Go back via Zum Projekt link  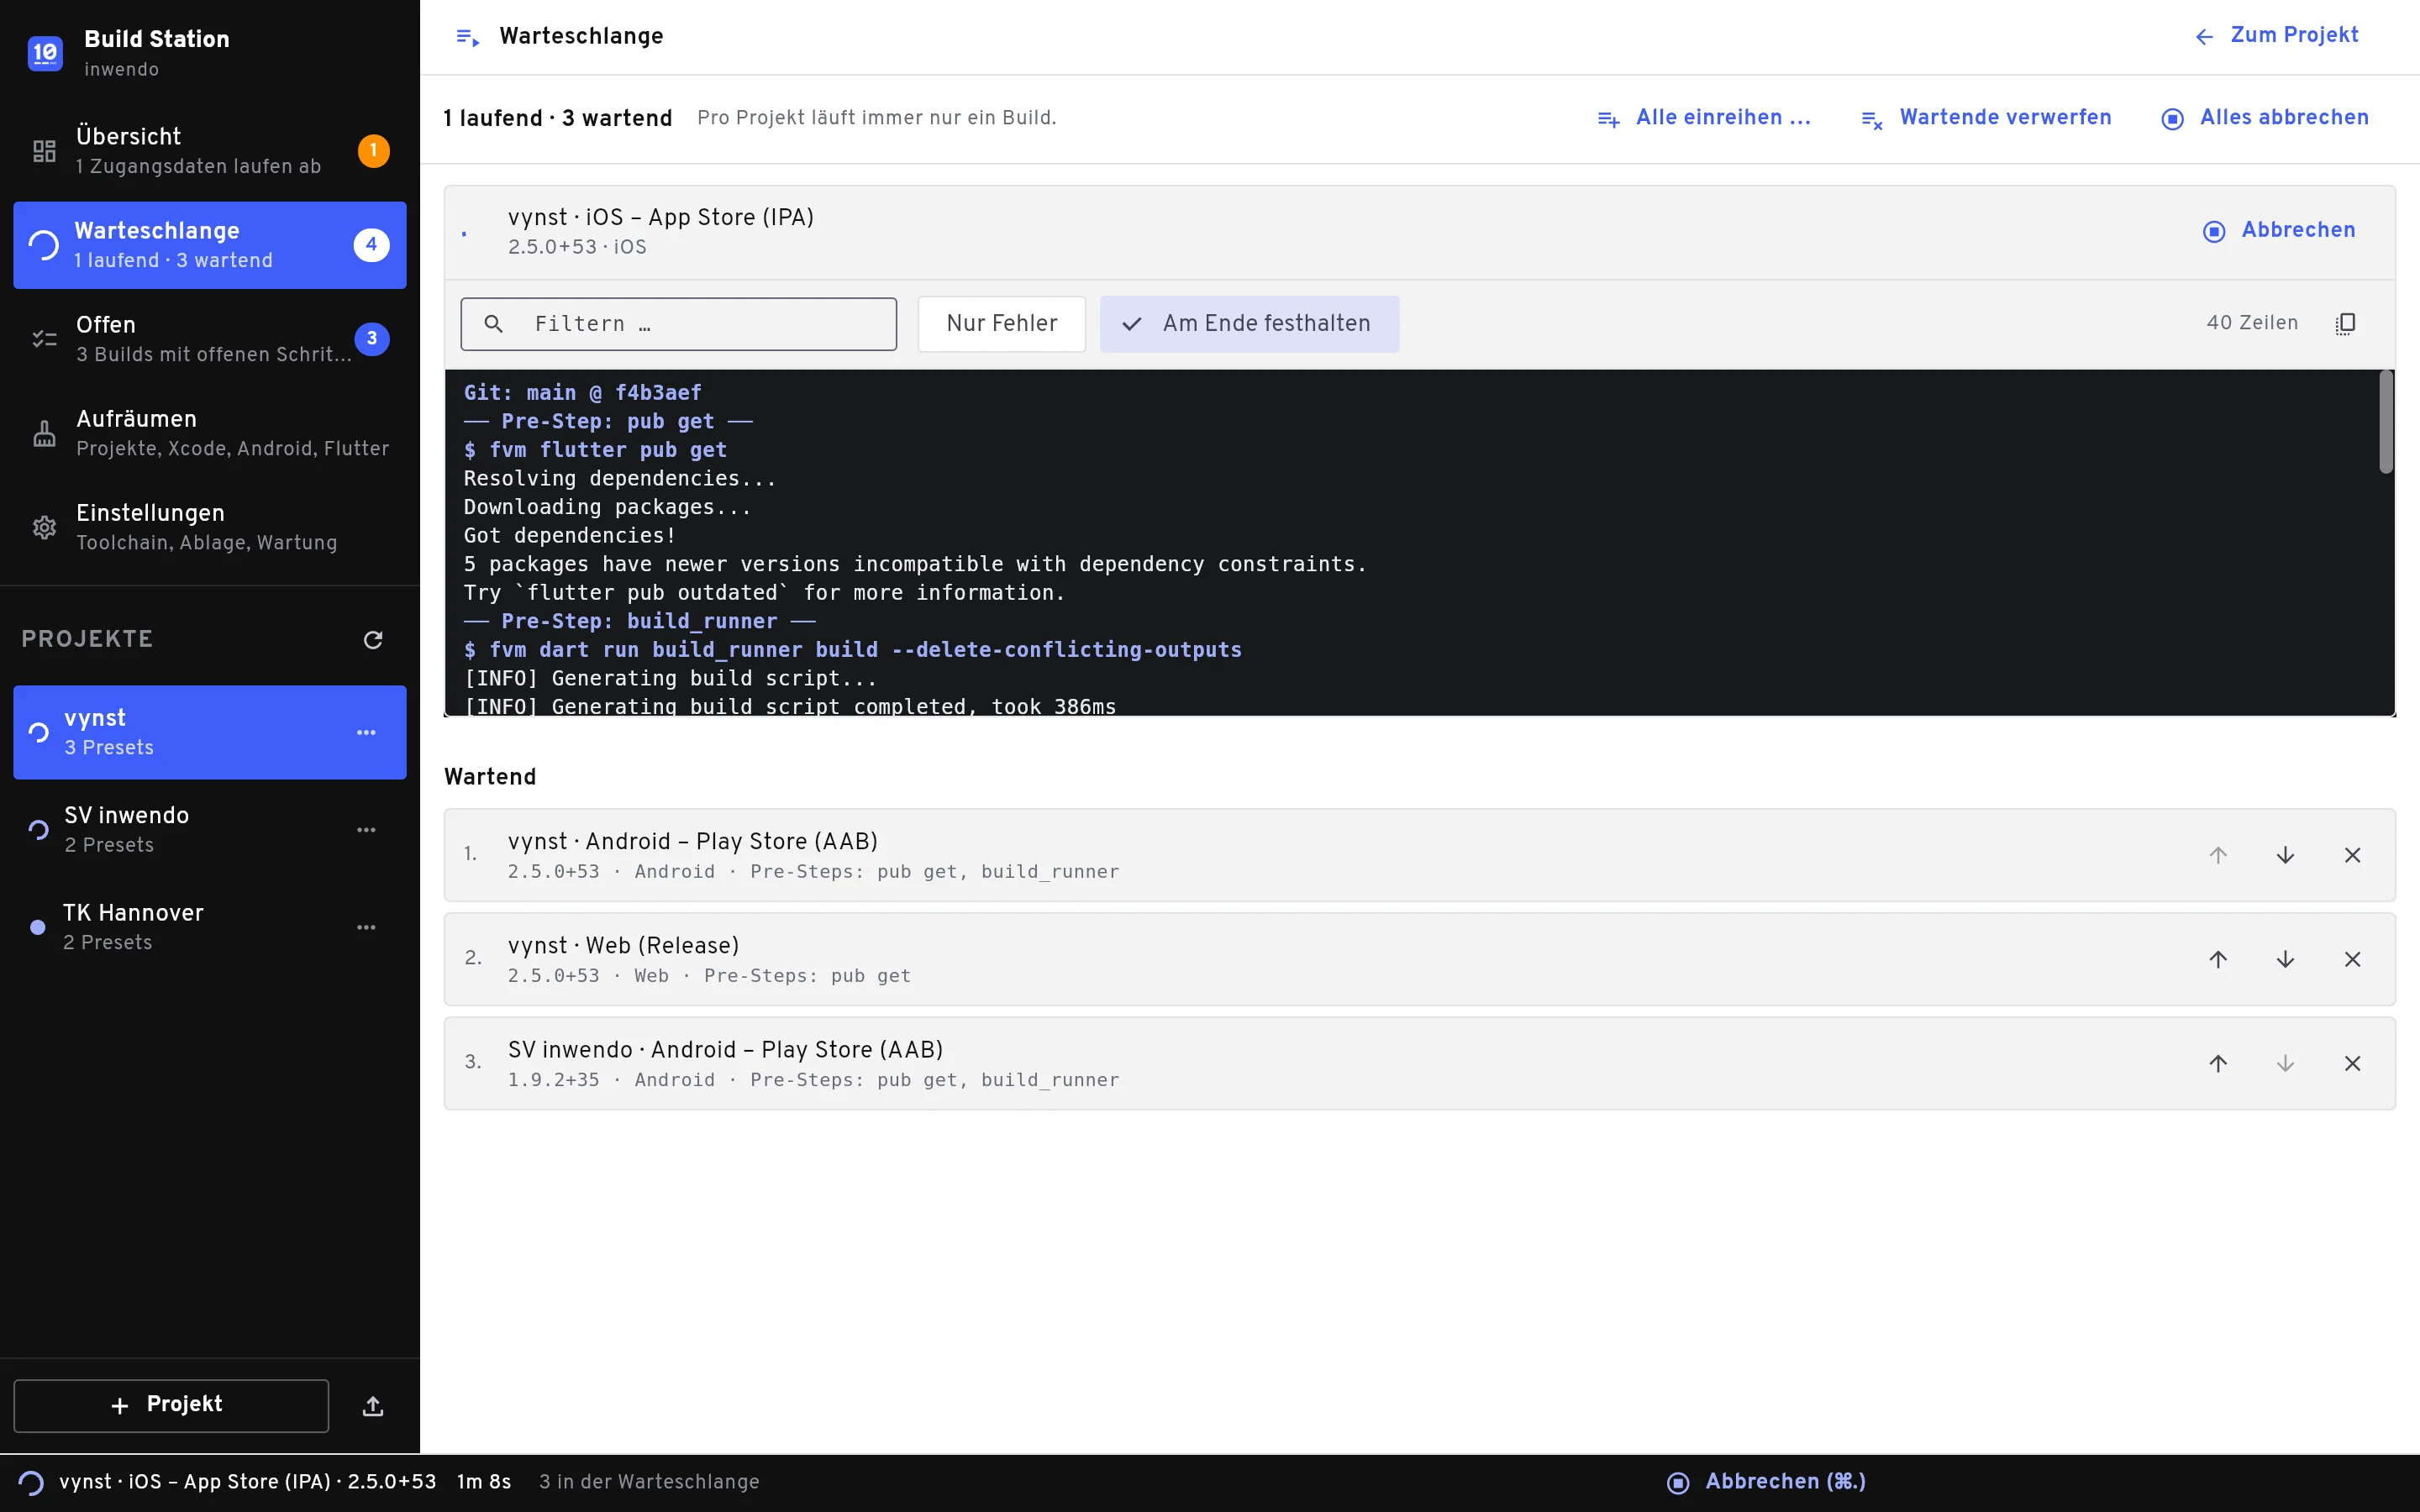pyautogui.click(x=2276, y=36)
